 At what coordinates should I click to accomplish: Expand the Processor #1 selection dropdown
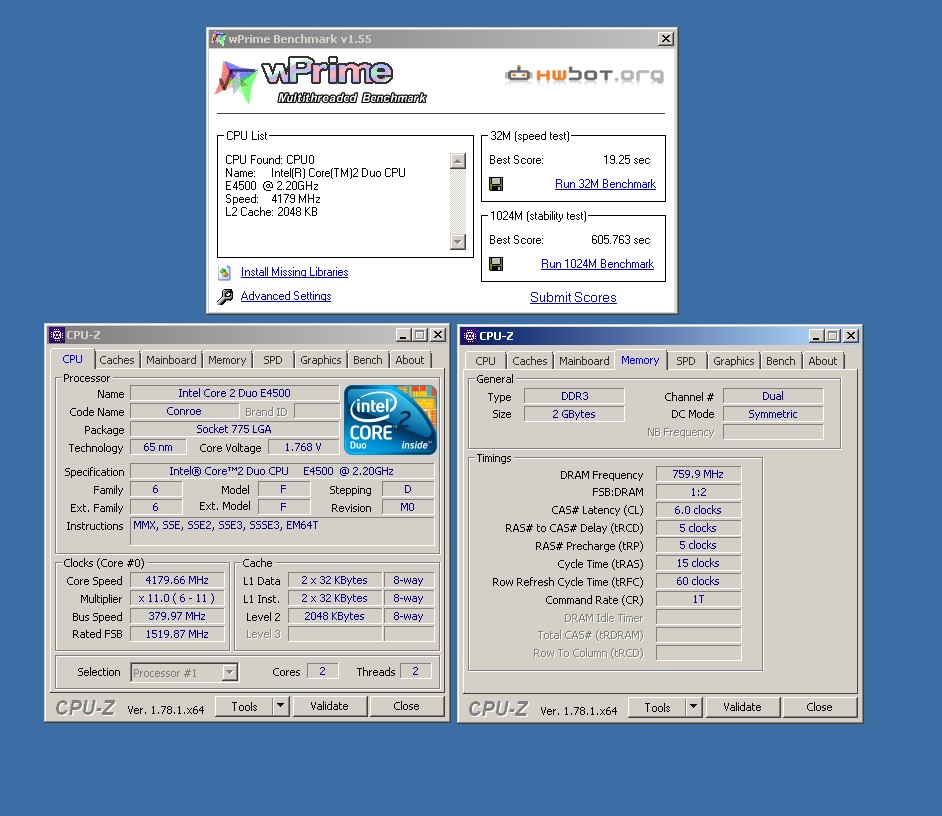pos(229,672)
